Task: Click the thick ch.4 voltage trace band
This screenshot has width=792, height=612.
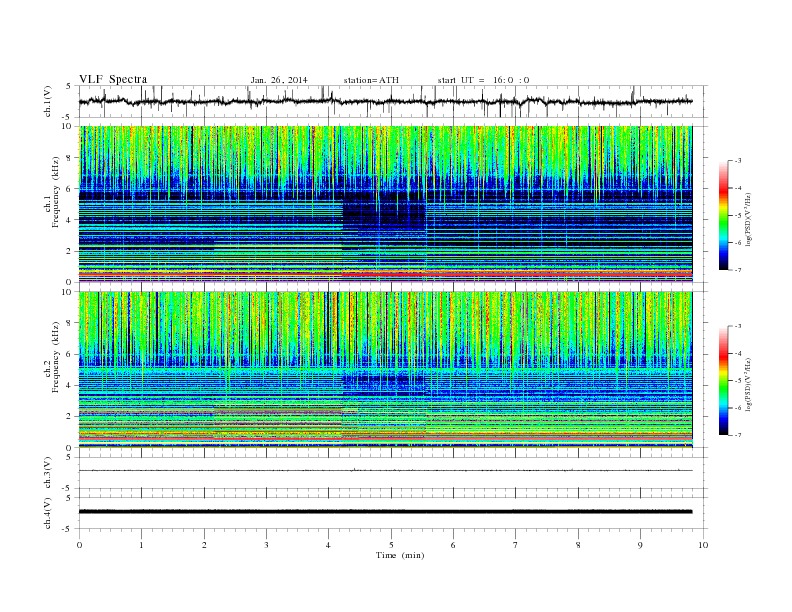Action: point(385,512)
